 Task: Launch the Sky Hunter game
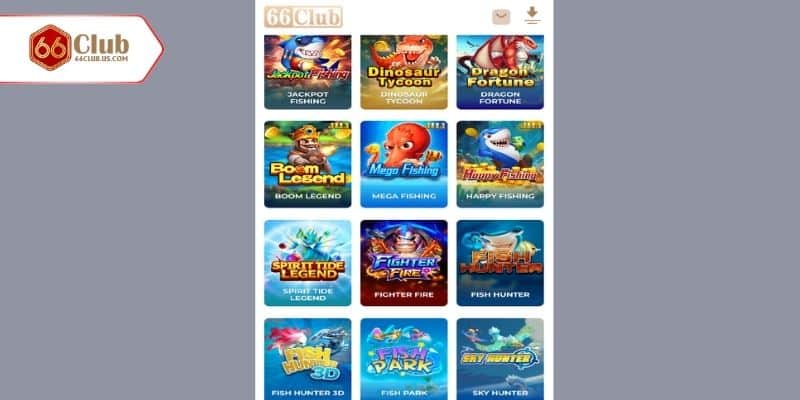point(500,359)
